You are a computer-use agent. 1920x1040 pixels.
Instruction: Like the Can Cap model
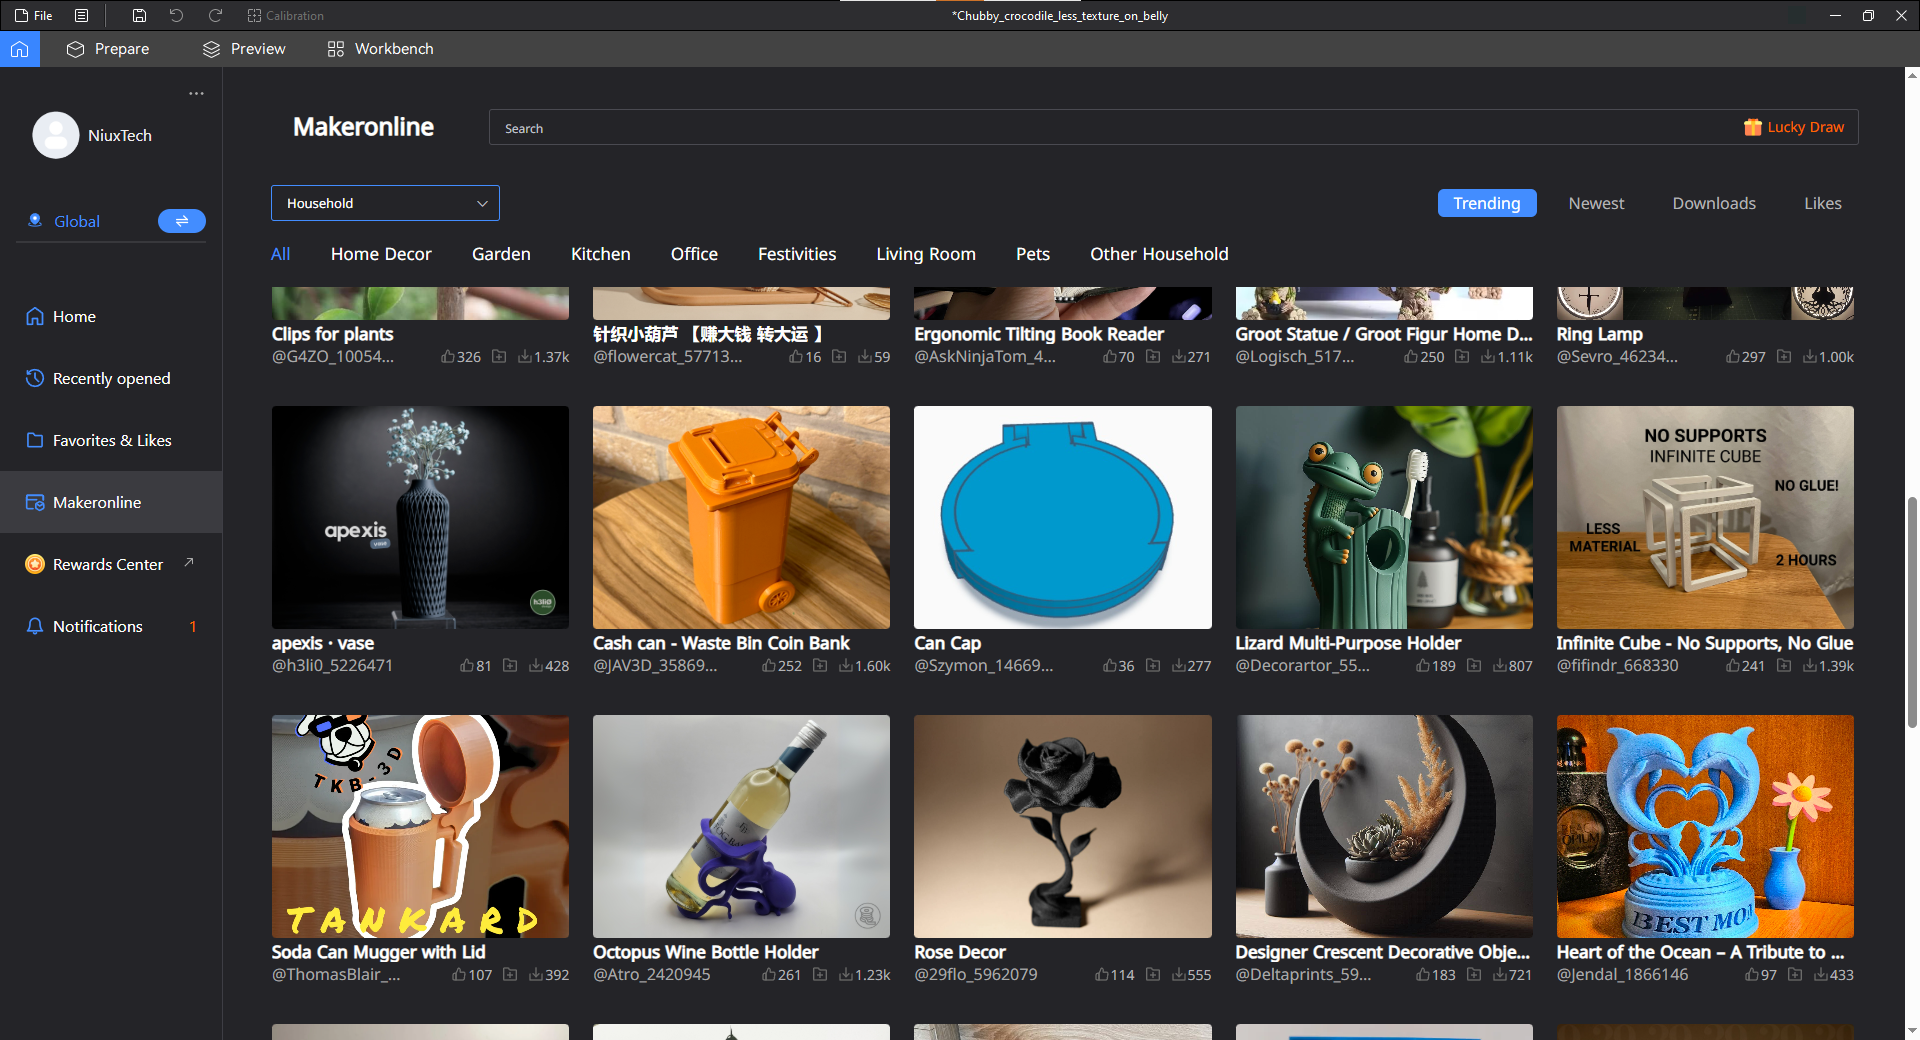(x=1109, y=665)
